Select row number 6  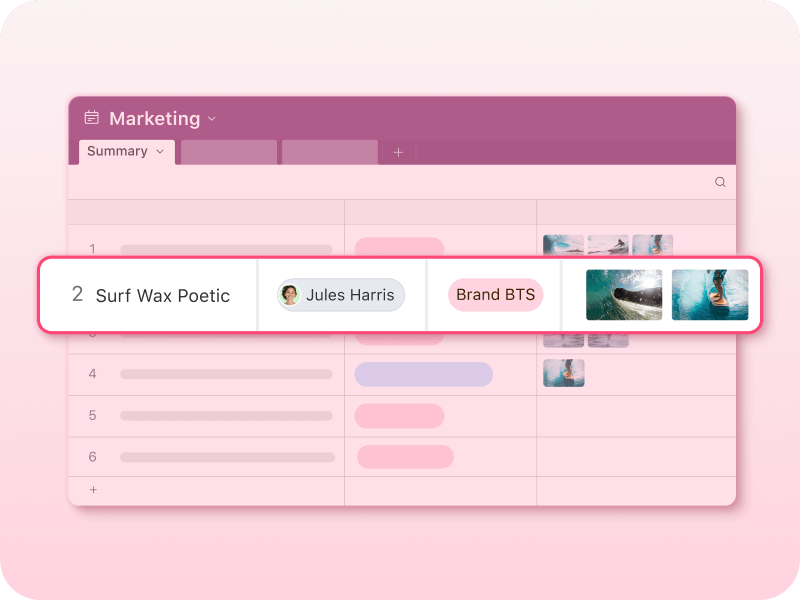(x=92, y=457)
